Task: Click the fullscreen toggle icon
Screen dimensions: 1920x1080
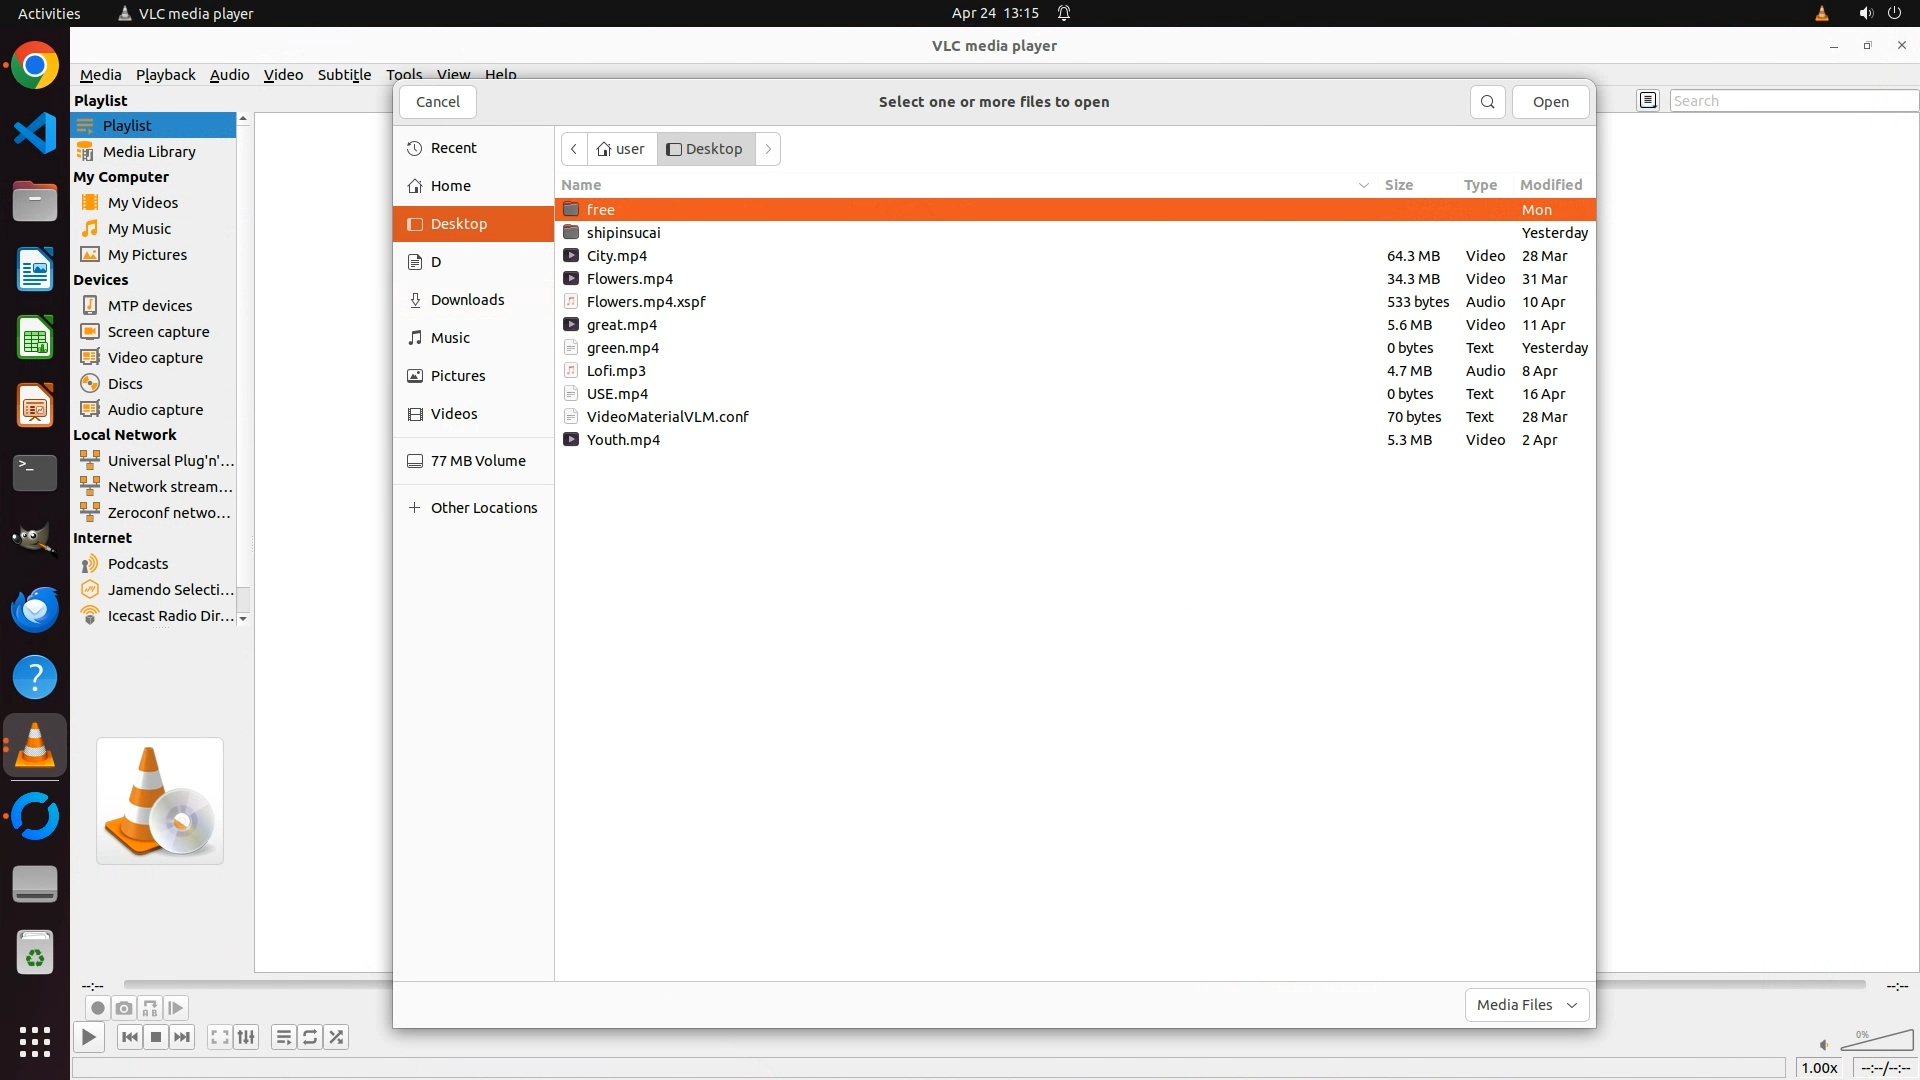Action: pos(220,1037)
